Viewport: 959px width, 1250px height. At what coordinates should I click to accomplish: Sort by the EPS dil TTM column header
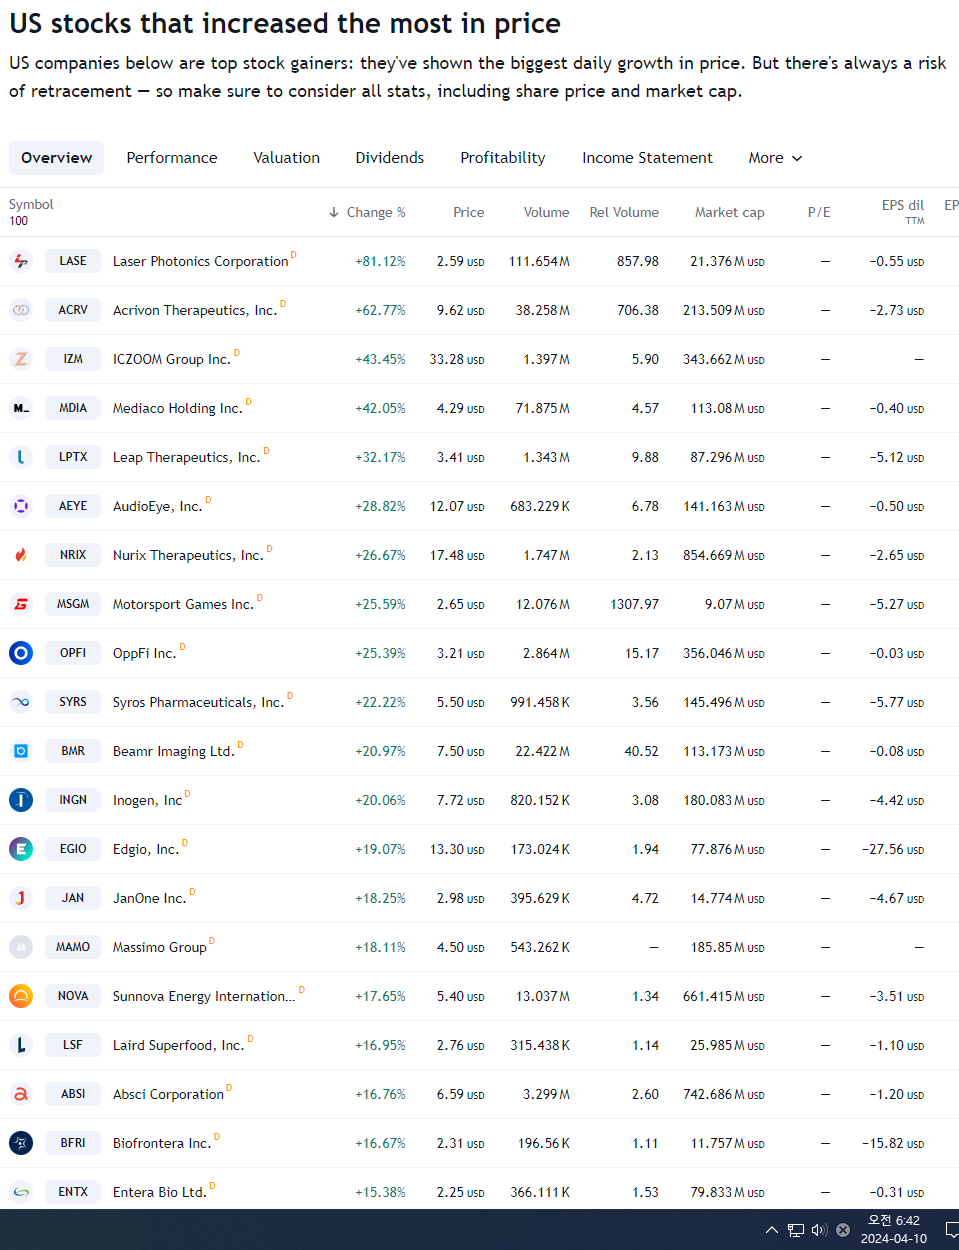click(x=903, y=211)
